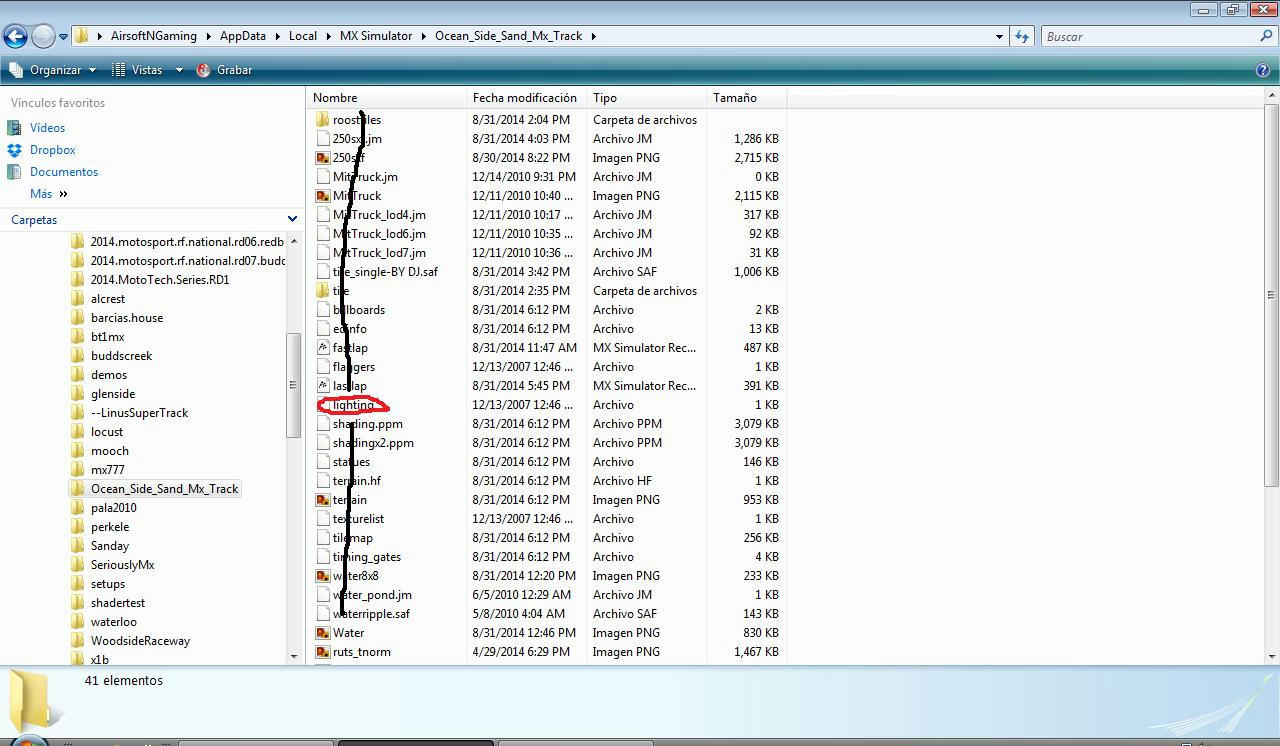
Task: Click the file list vertical scrollbar
Action: click(1272, 375)
